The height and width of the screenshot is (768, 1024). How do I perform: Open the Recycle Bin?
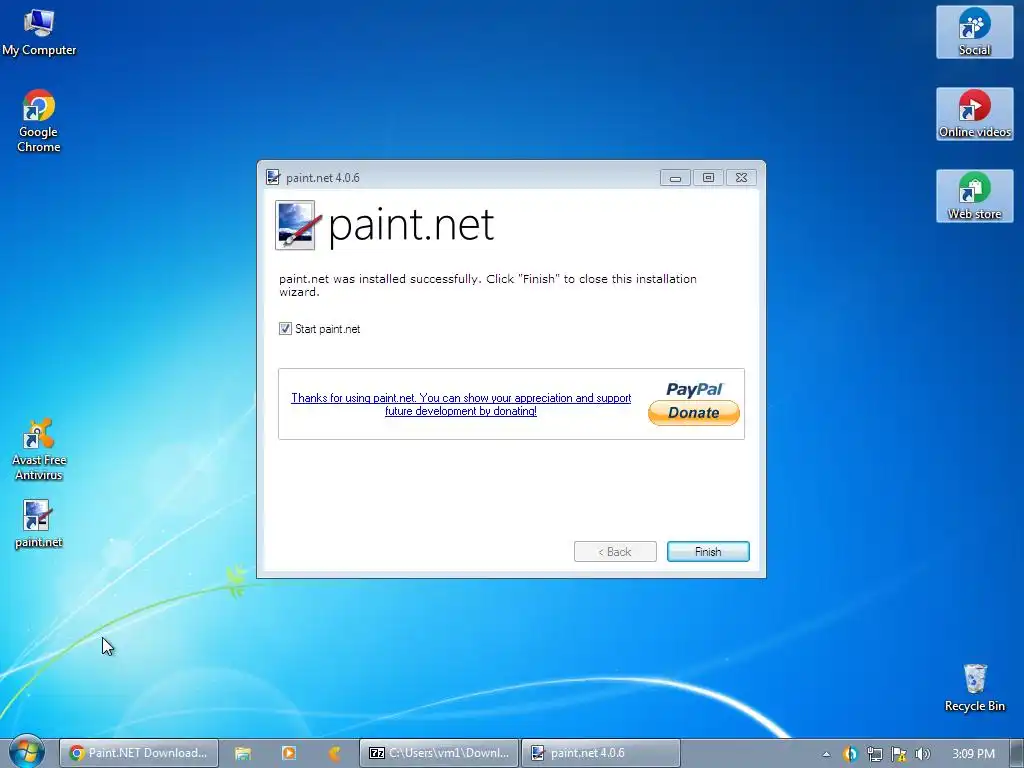click(974, 688)
